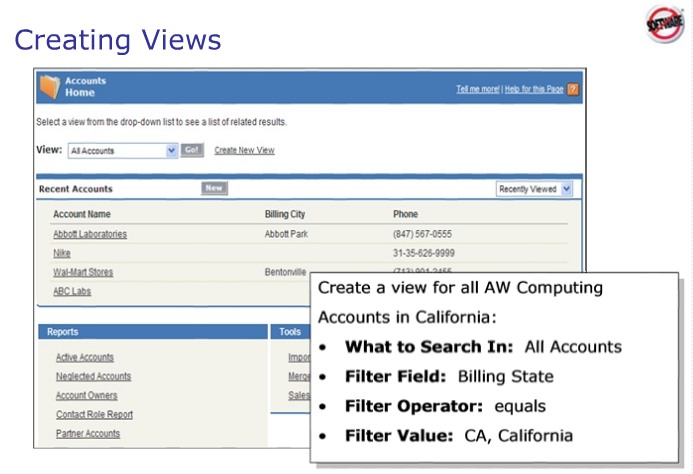Click the orange help question mark icon
The width and height of the screenshot is (693, 474).
pyautogui.click(x=572, y=89)
